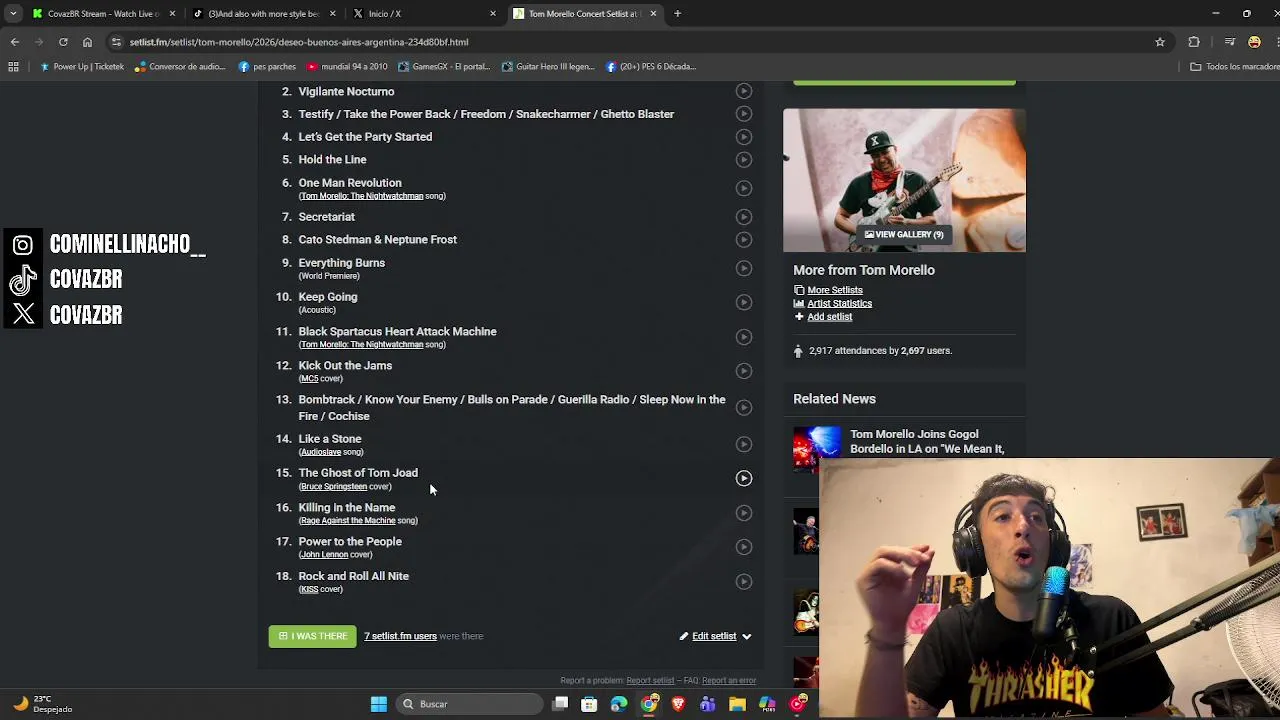Open the Power Up | Ticketek bookmark
1280x720 pixels.
click(82, 67)
